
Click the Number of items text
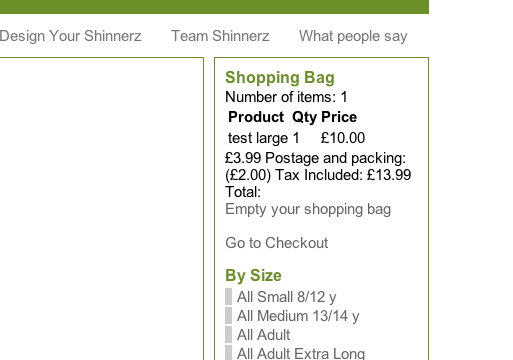pos(286,97)
